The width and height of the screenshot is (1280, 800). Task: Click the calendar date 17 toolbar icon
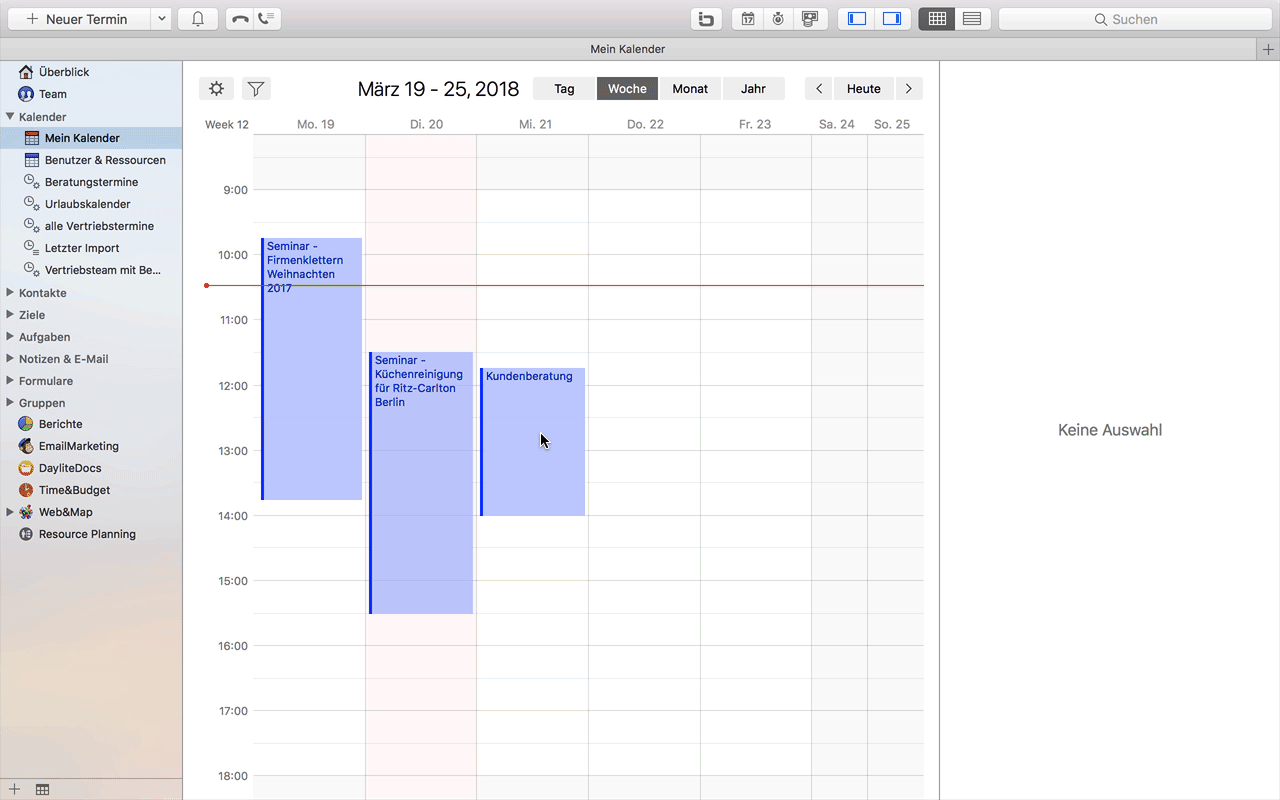coord(747,19)
